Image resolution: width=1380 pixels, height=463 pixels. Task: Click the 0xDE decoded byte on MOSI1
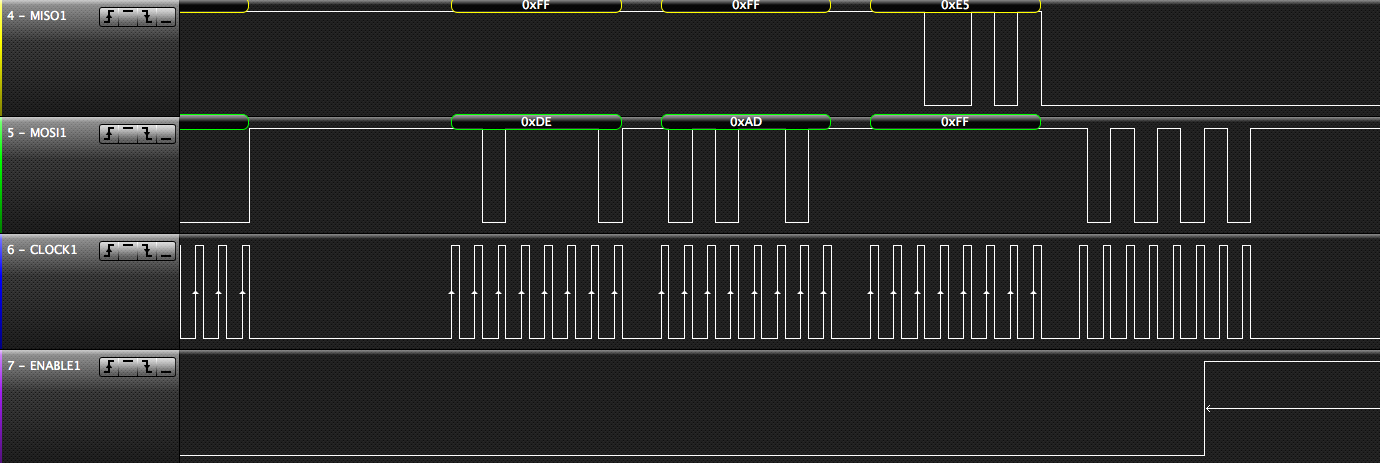tap(536, 121)
